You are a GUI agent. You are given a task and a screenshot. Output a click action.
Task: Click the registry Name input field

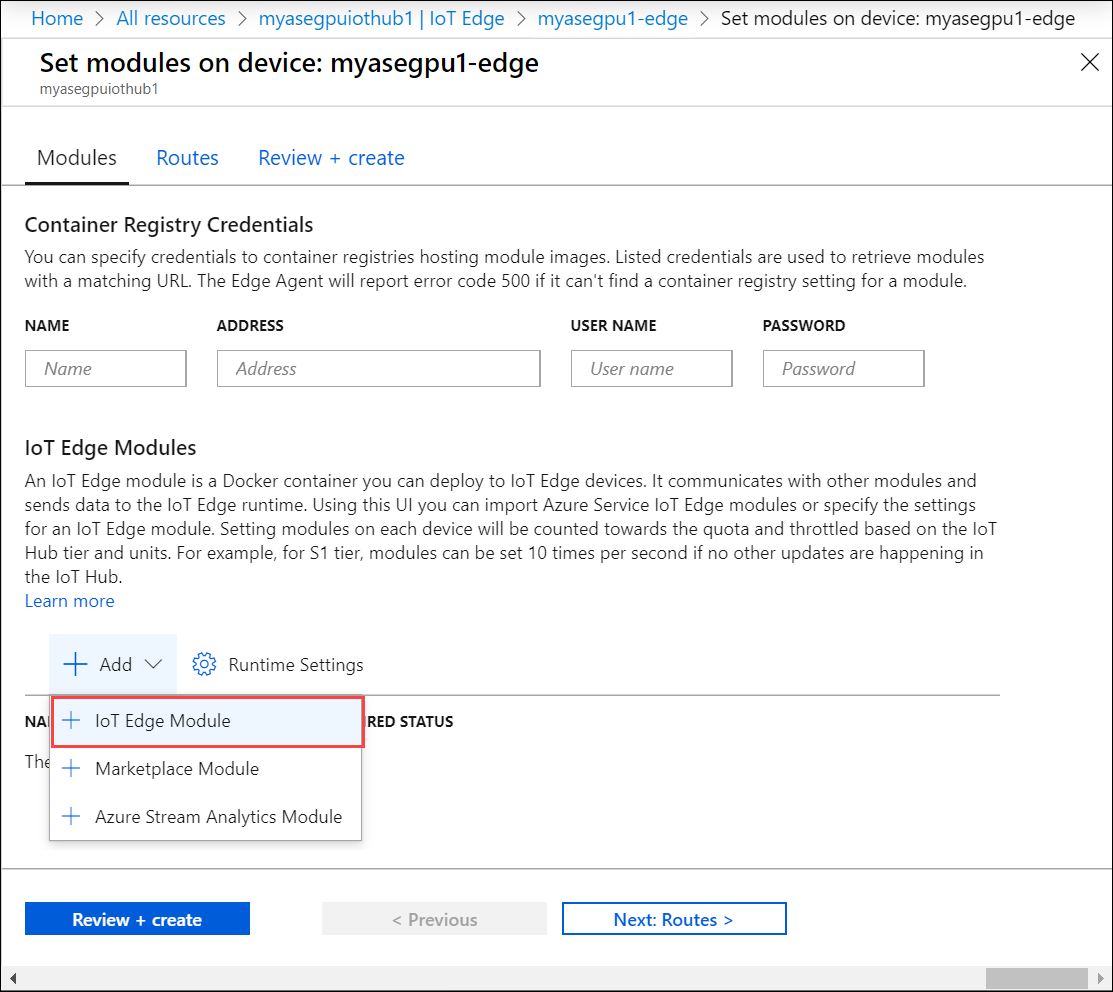pos(105,368)
